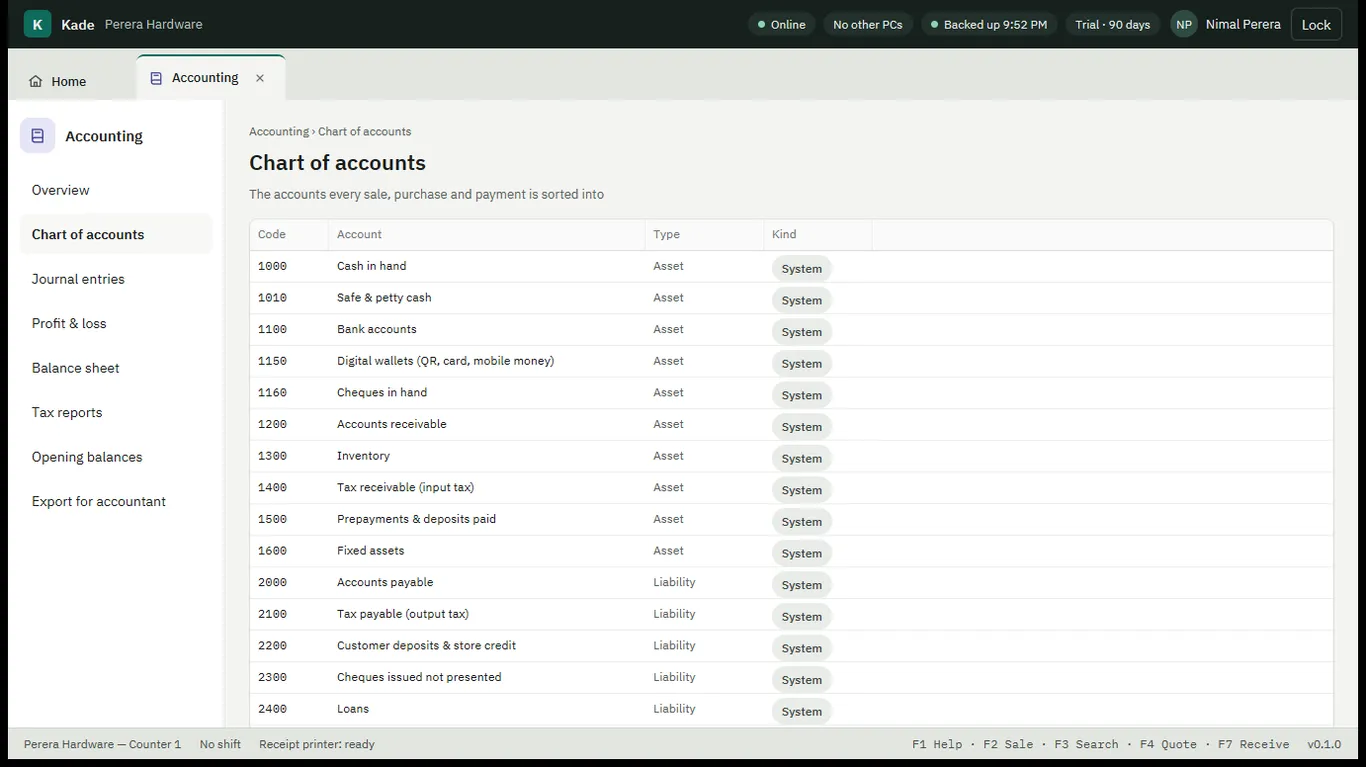Click the Backed up 9:52 PM pill

click(x=989, y=24)
